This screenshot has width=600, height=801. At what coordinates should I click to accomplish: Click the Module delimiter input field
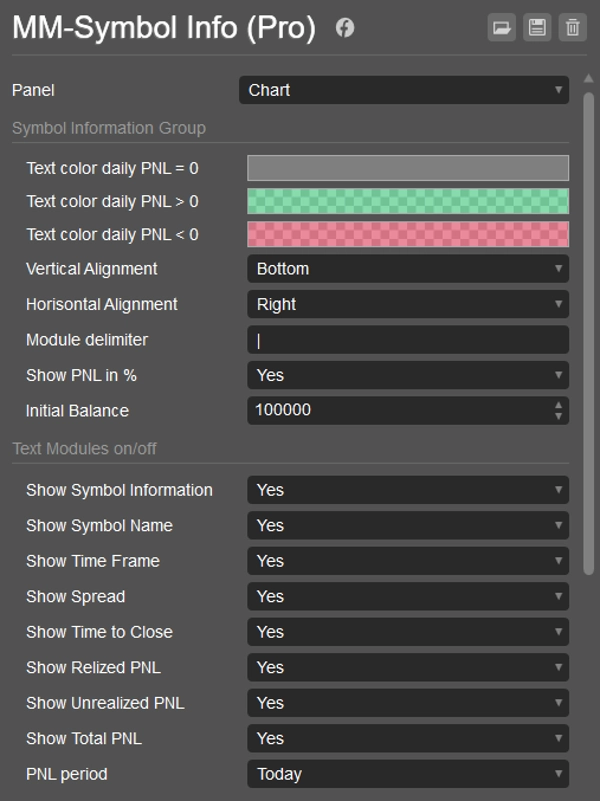coord(407,340)
